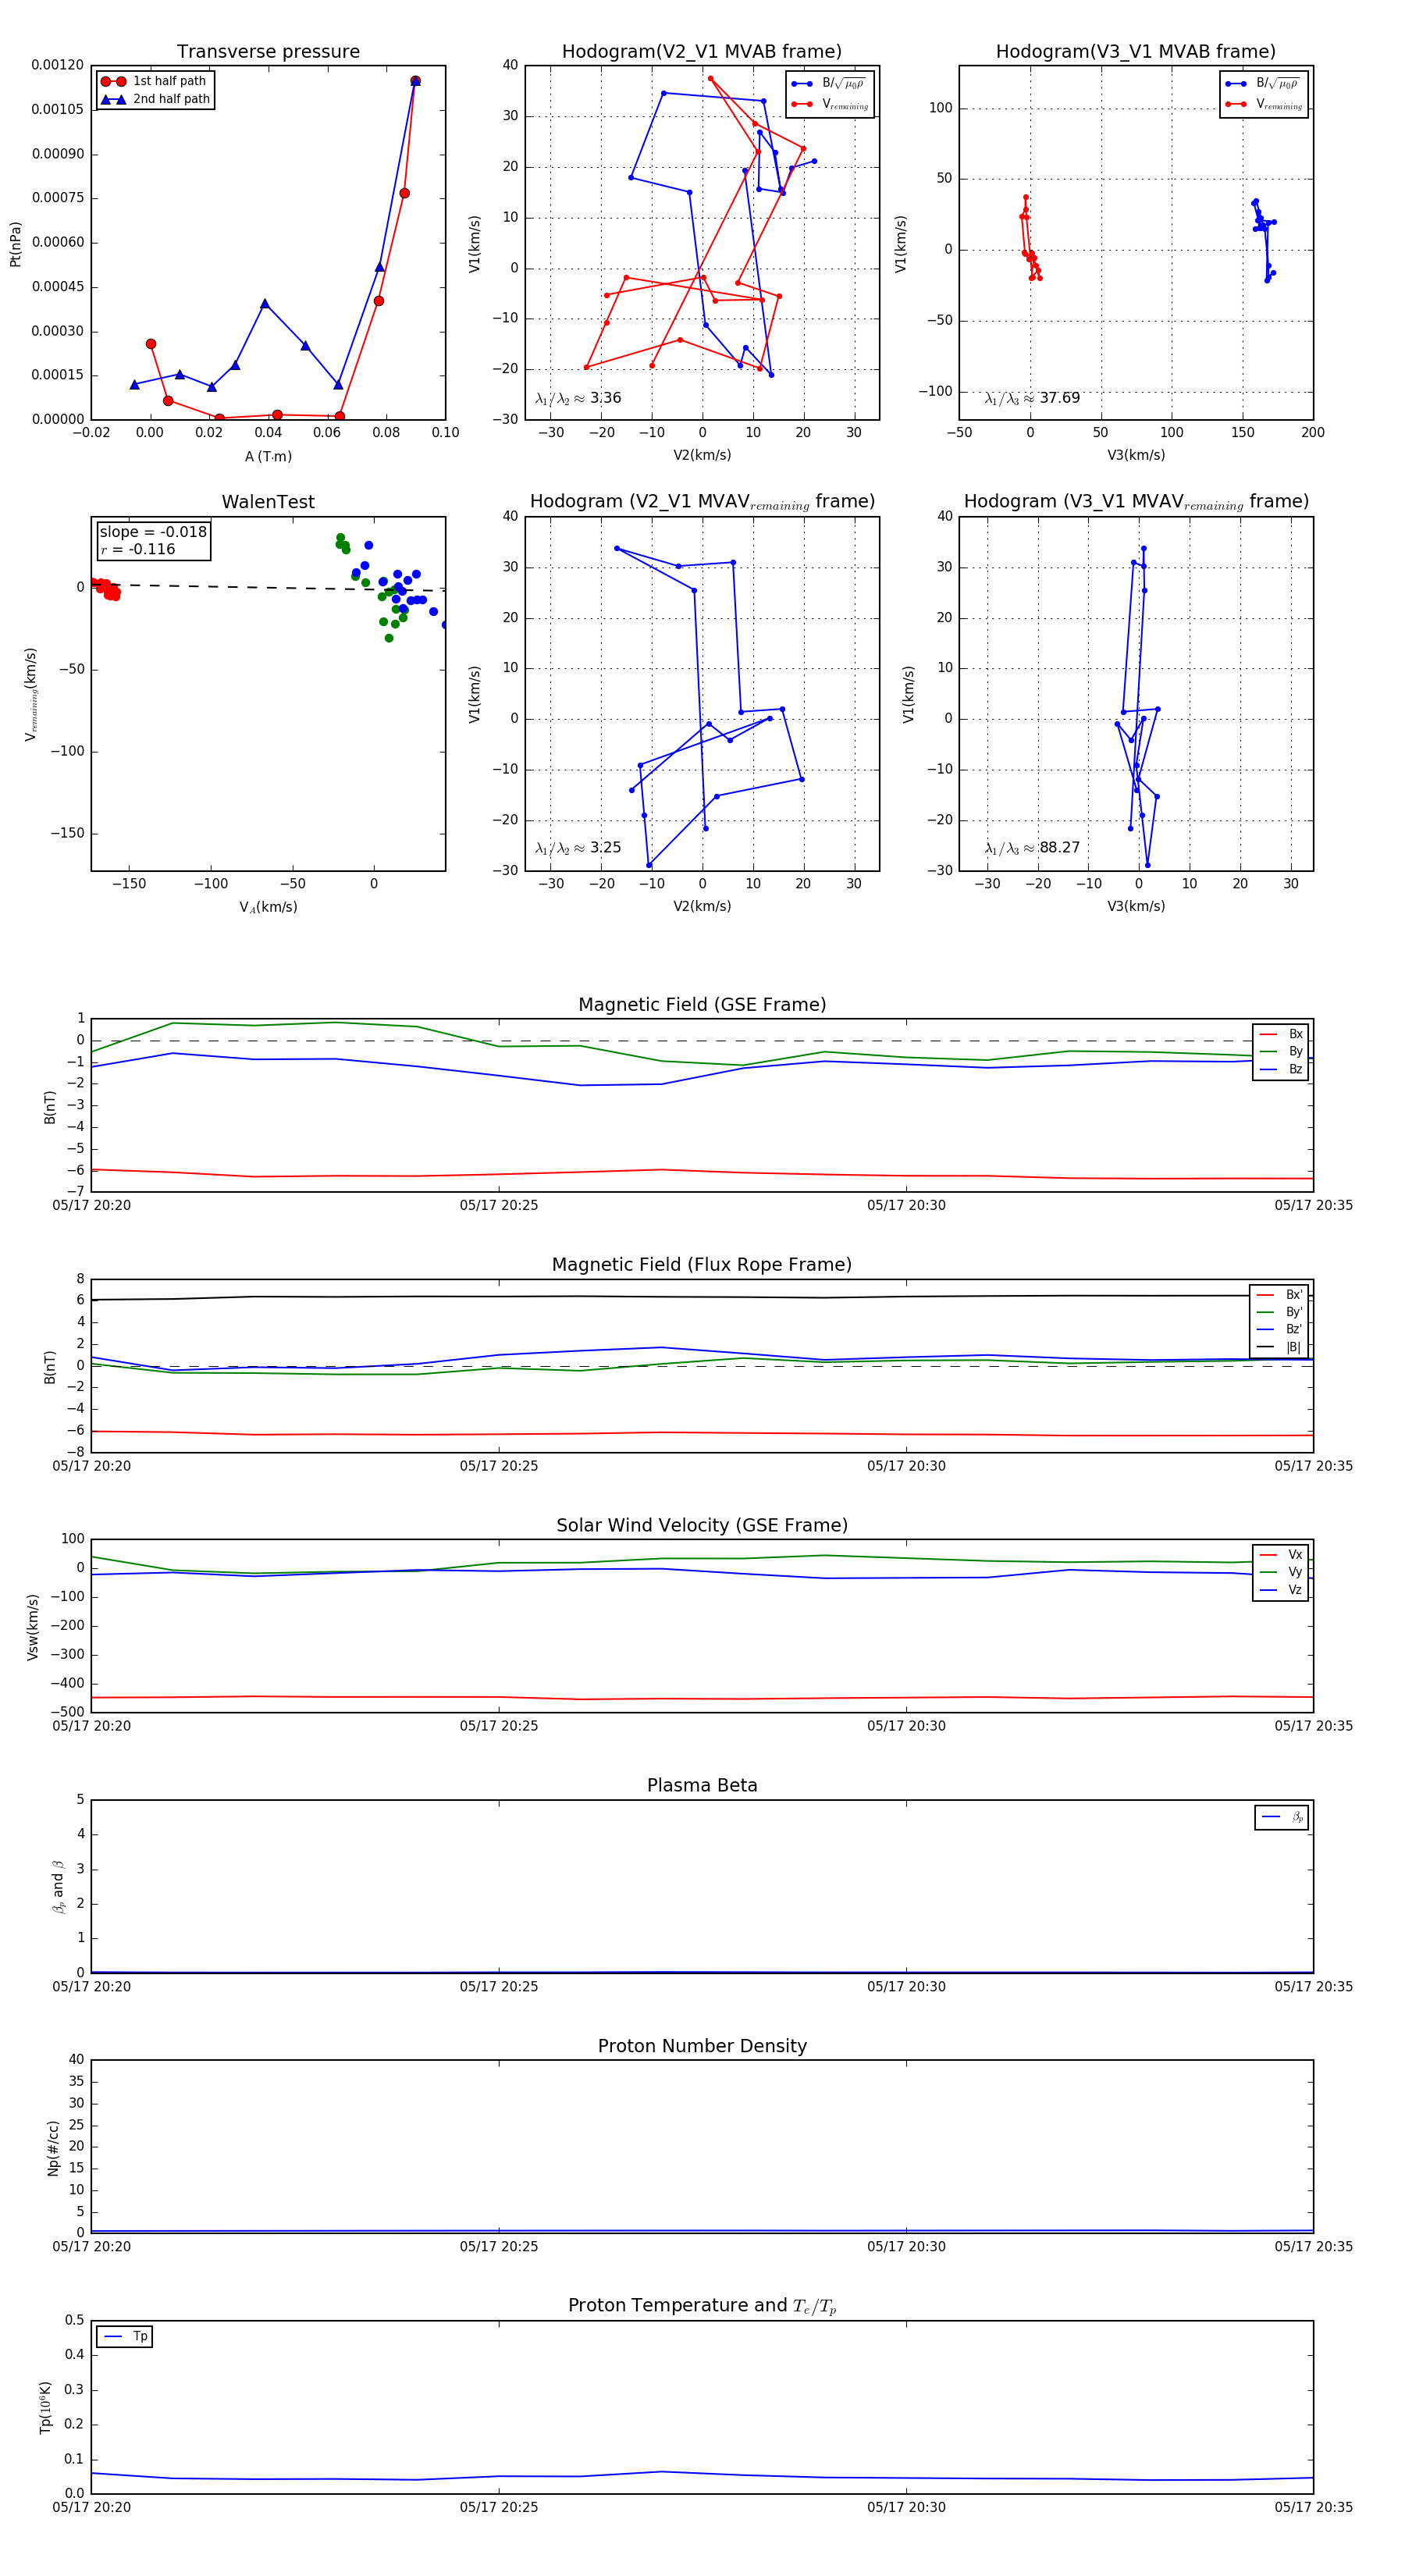The width and height of the screenshot is (1405, 2576).
Task: Click 'r = -0.116' in WalenTest box
Action: (138, 549)
